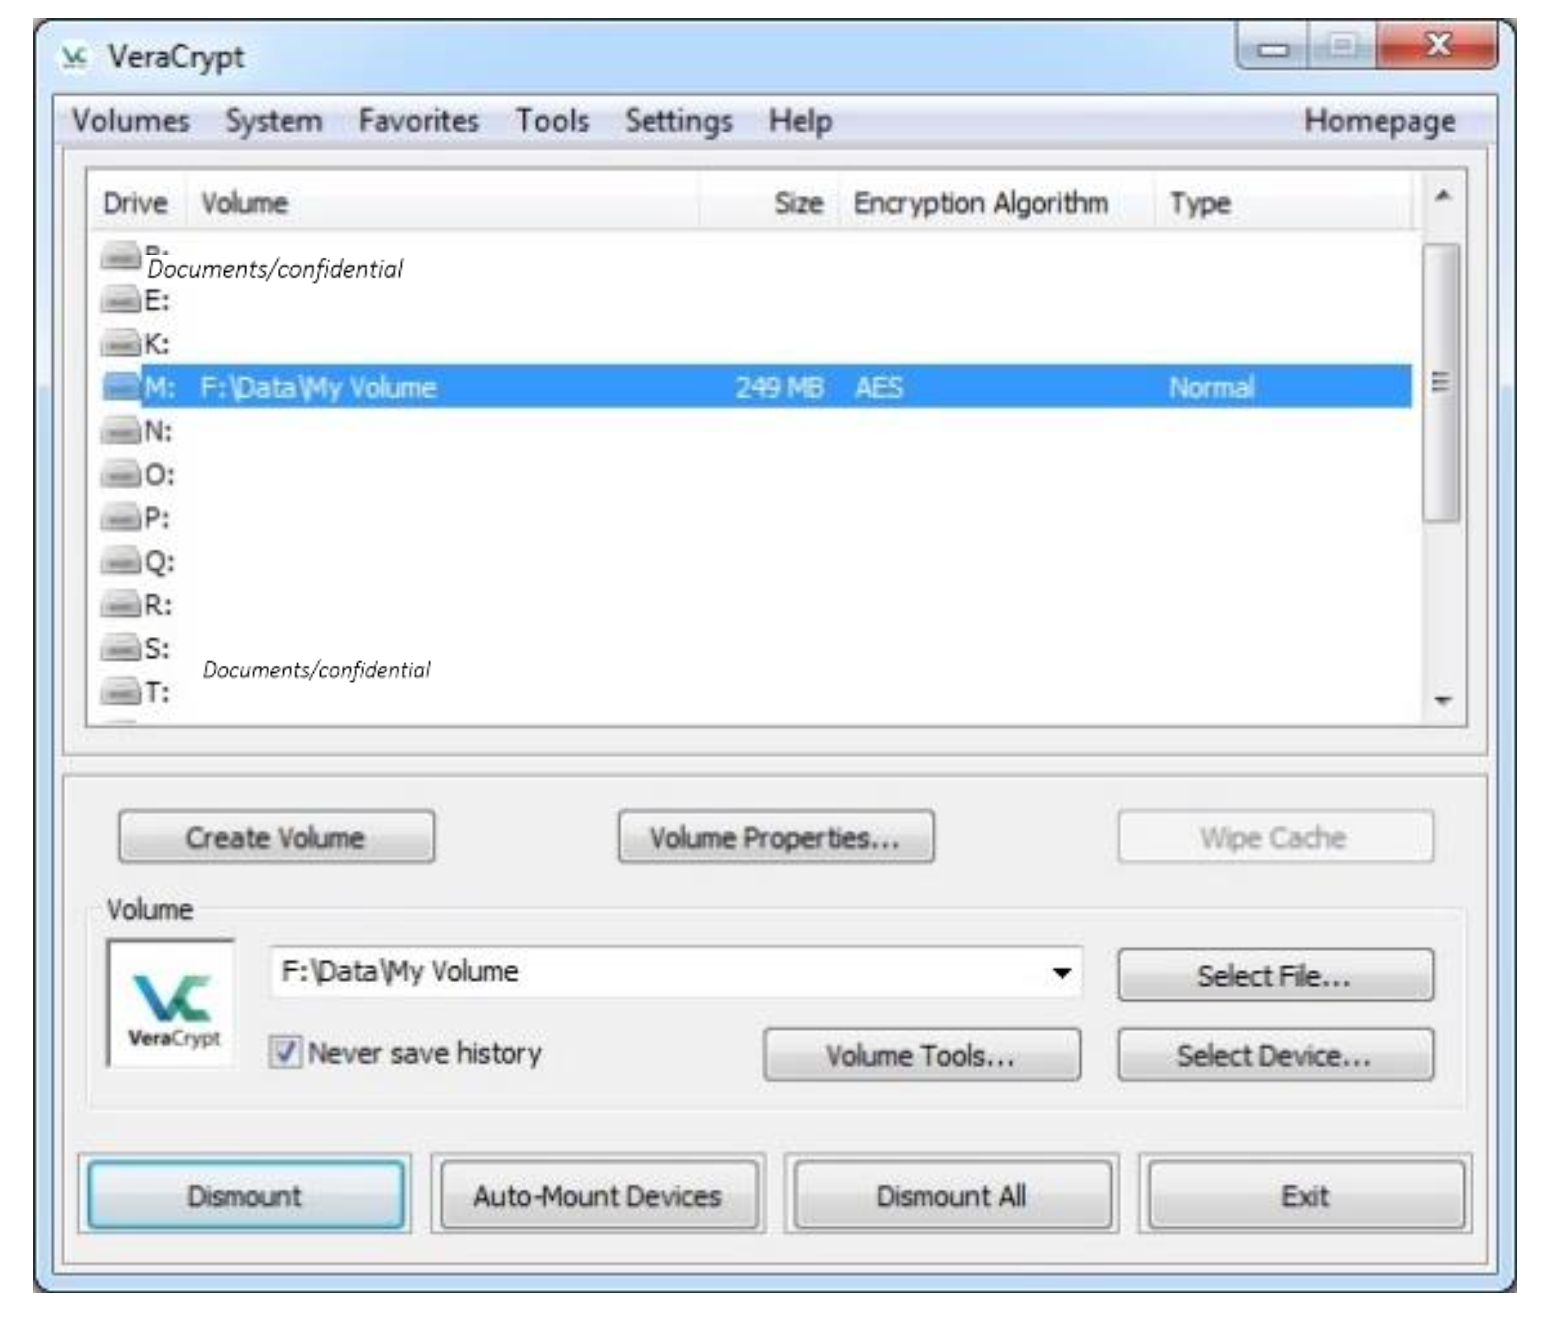Close the VeraCrypt window
Screen dimensions: 1552x1322
point(1437,45)
